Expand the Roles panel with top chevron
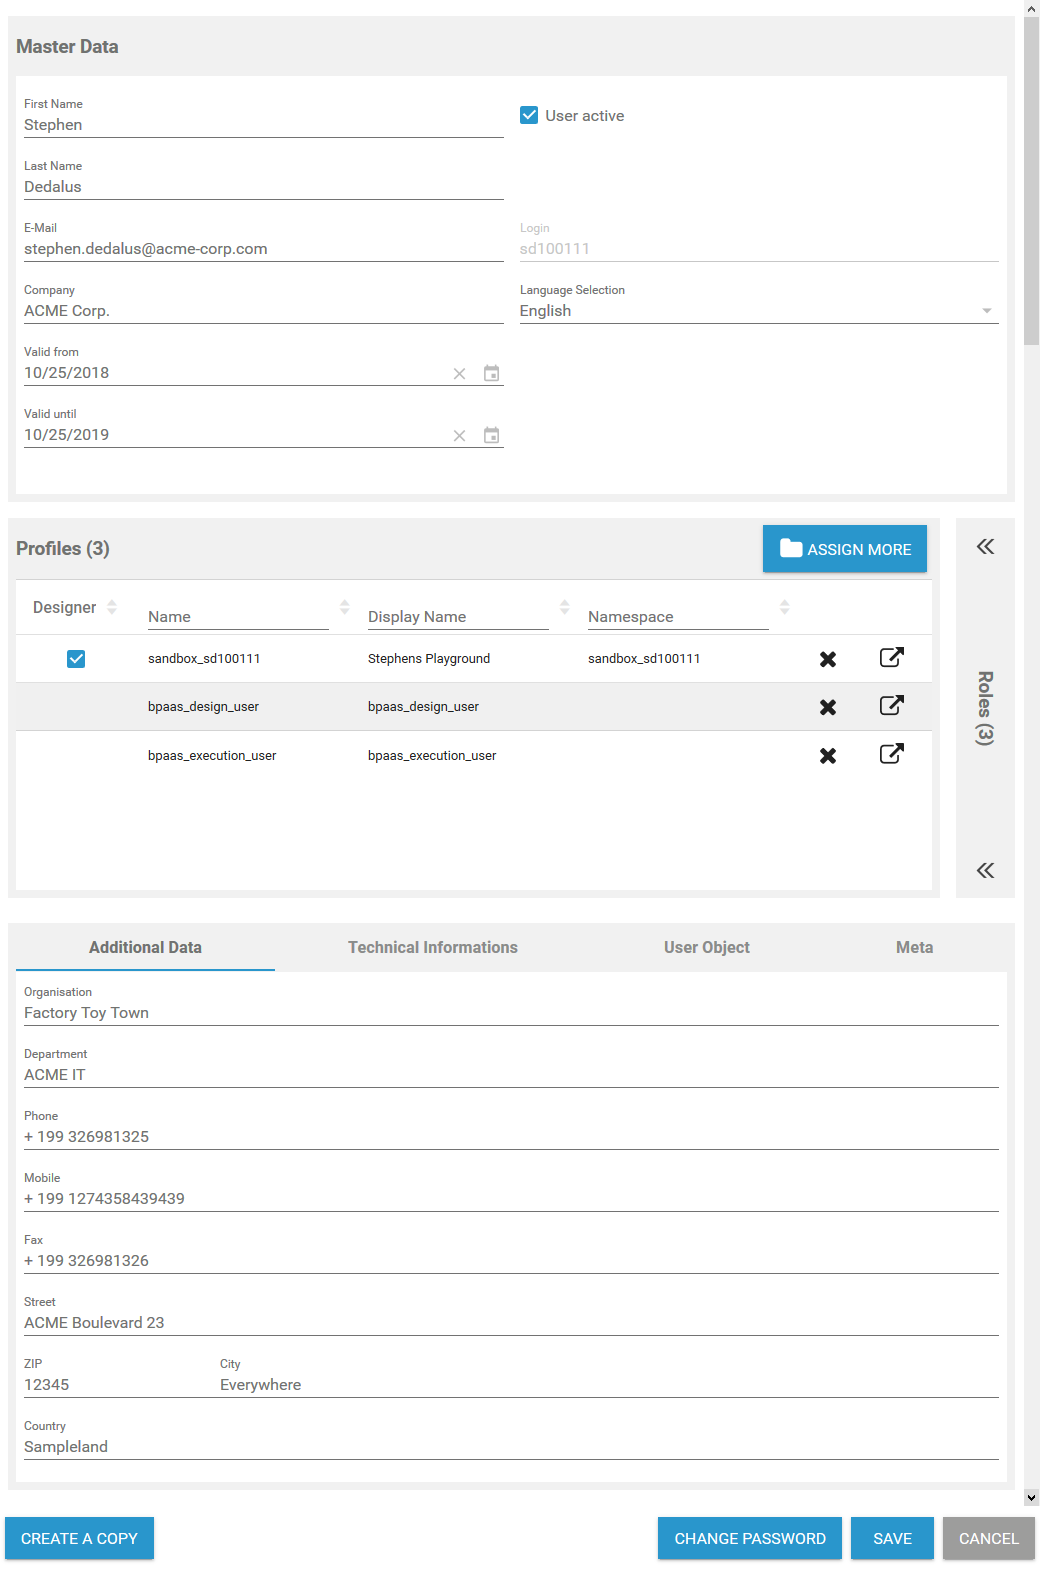Screen dimensions: 1042x1570 tap(985, 546)
